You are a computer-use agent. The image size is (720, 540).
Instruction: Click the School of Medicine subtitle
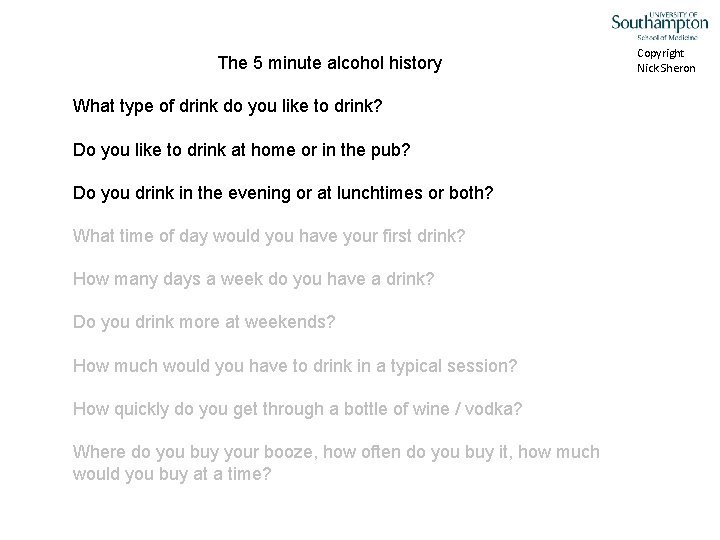coord(667,35)
